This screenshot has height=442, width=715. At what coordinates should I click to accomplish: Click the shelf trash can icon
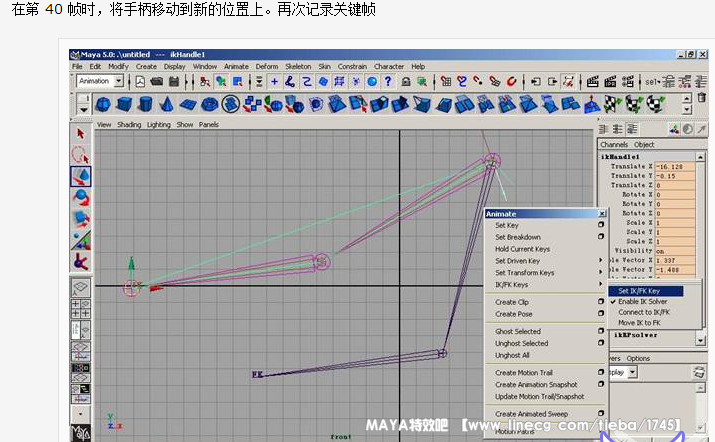point(702,97)
